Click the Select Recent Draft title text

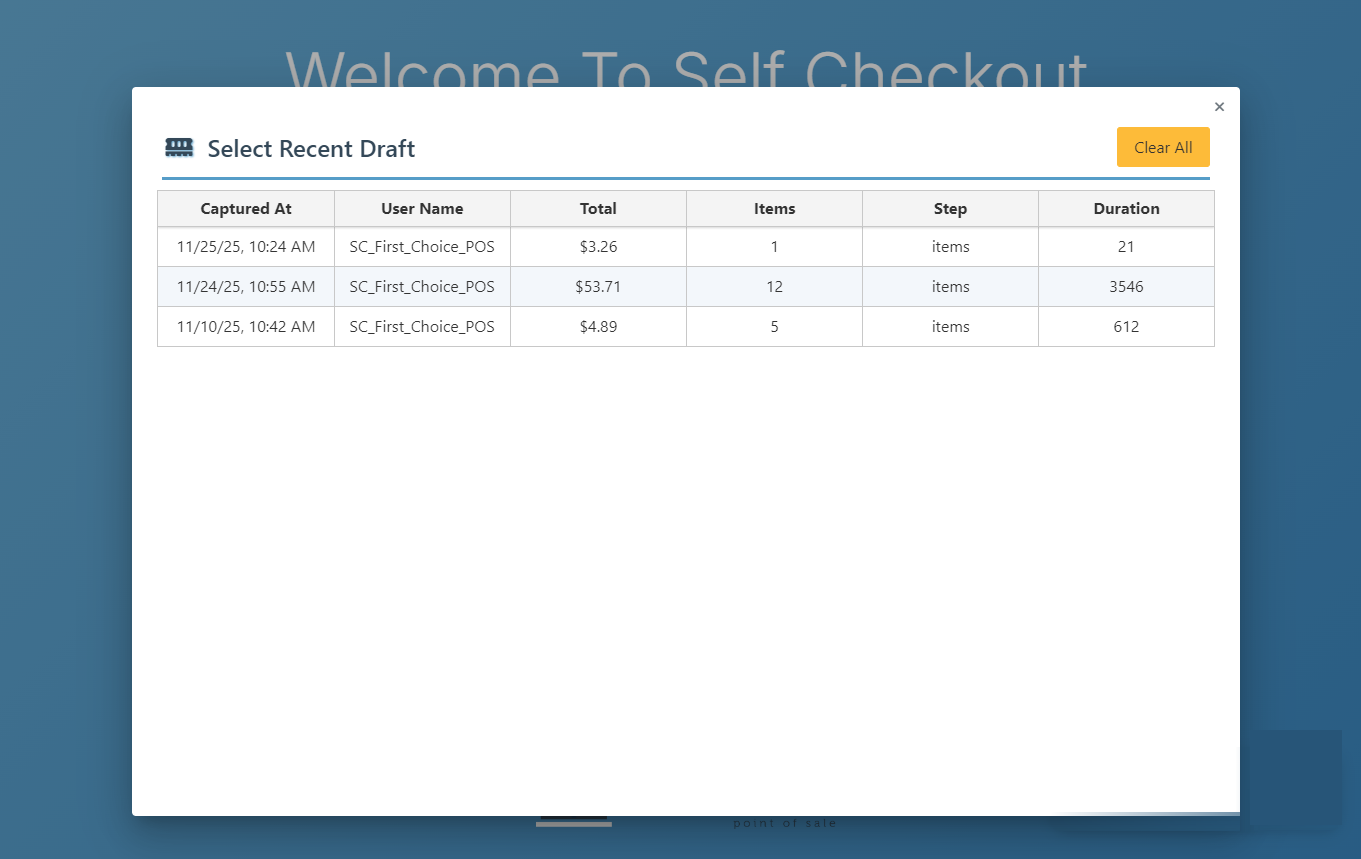point(311,149)
